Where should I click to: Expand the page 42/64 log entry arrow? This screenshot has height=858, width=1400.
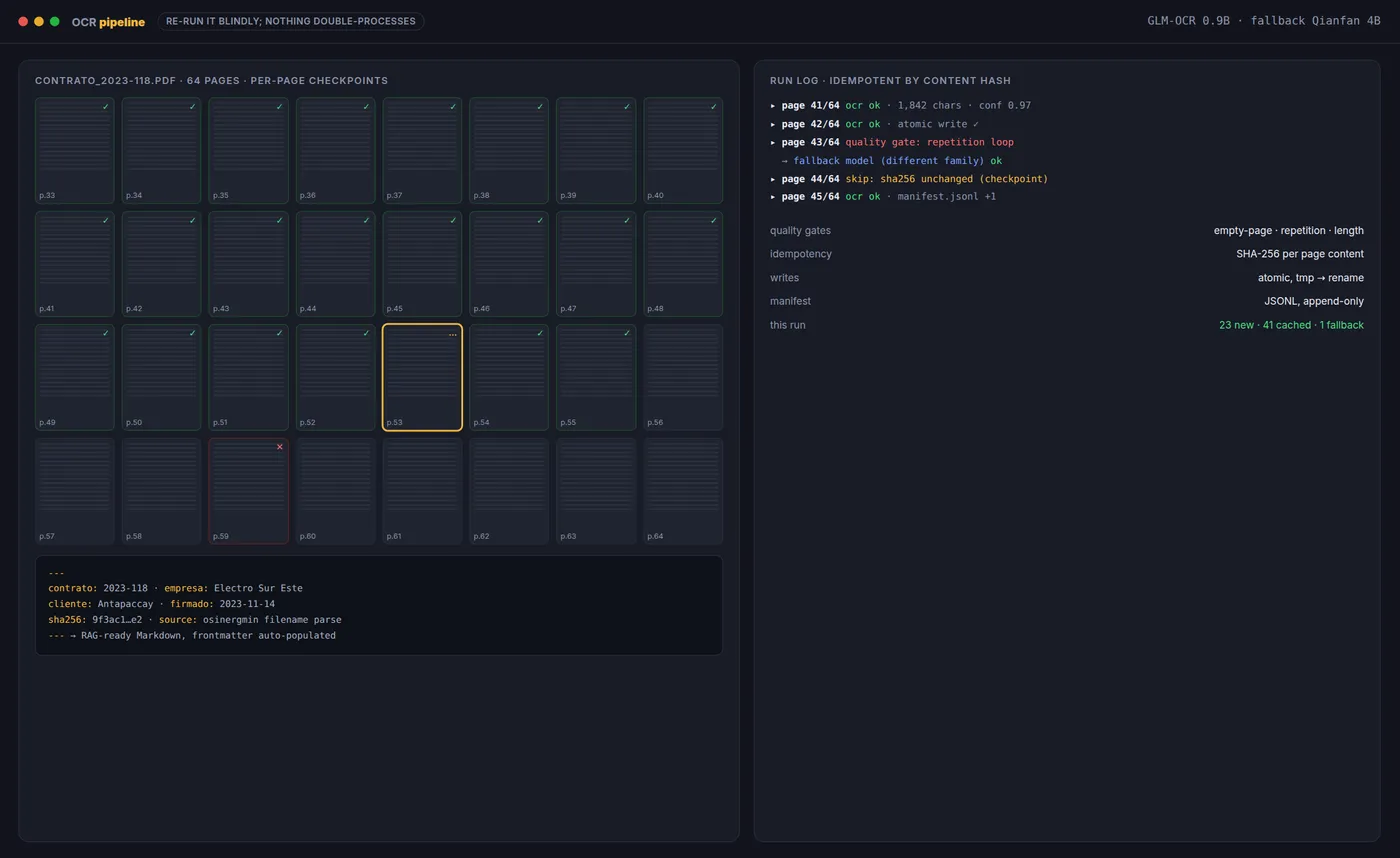click(773, 124)
